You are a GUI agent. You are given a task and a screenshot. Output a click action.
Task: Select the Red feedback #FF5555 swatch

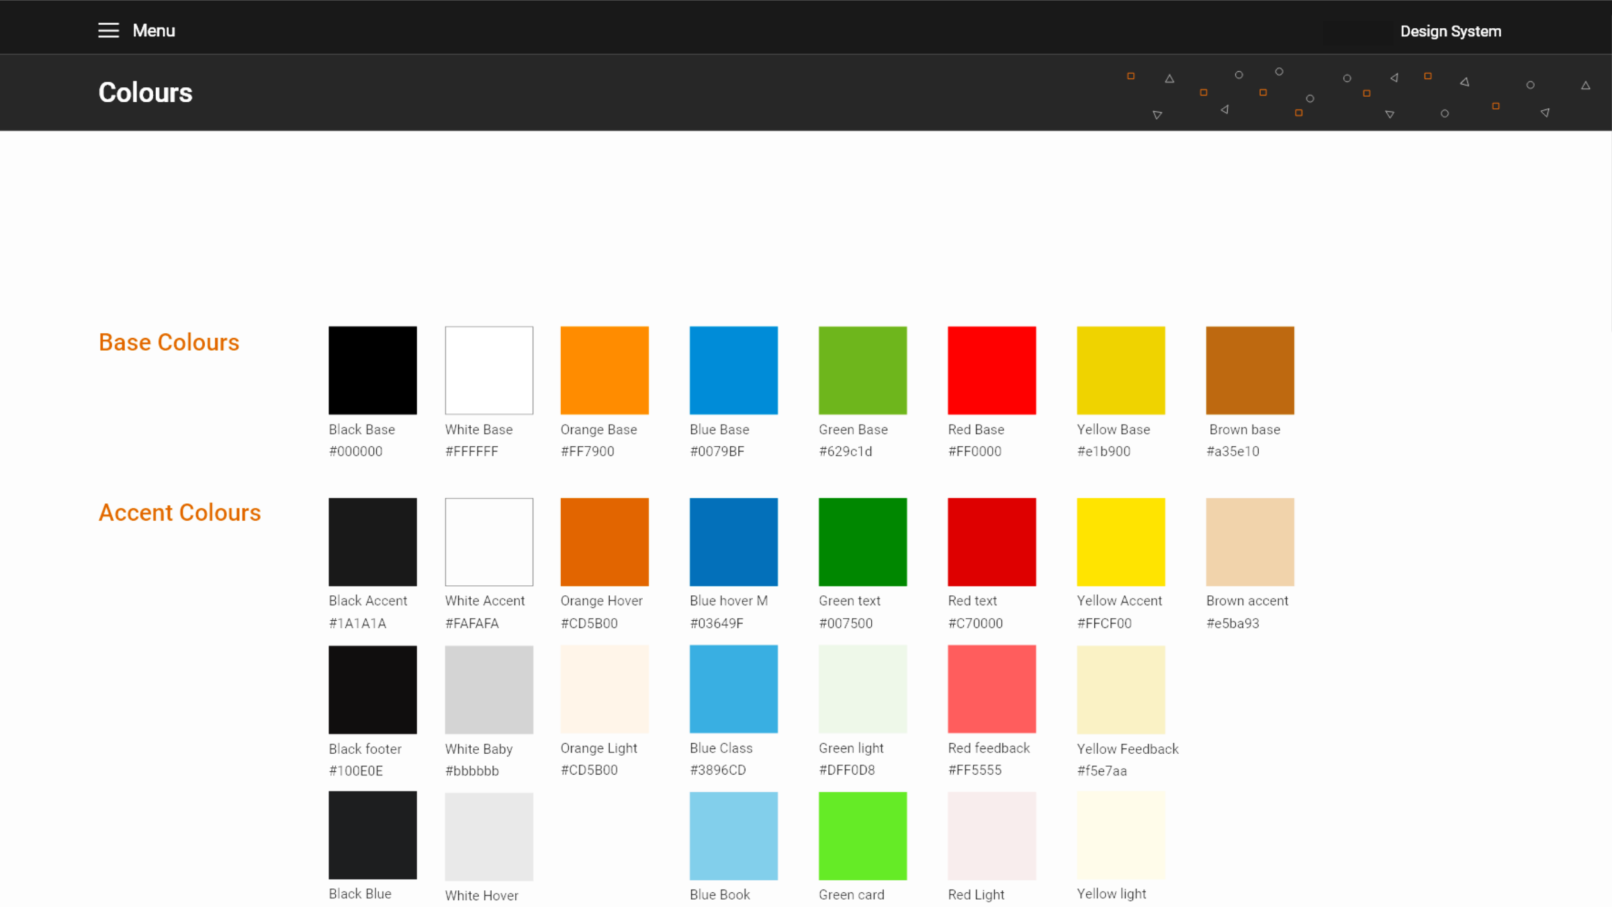point(991,689)
